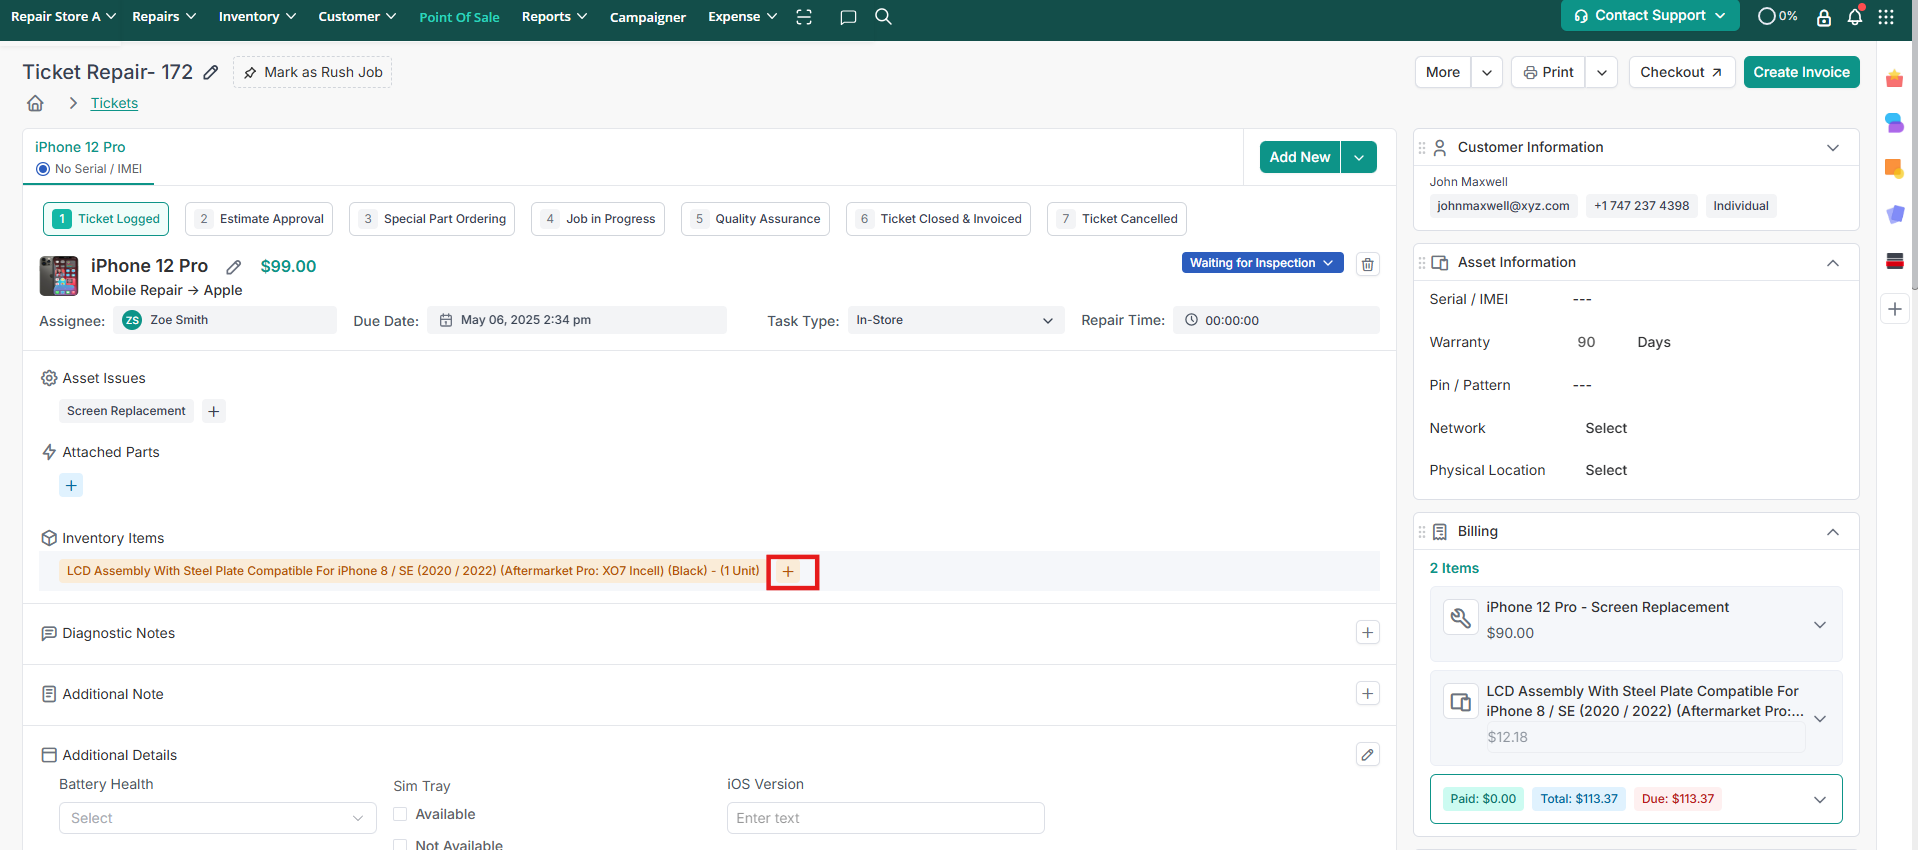
Task: Select Quality Assurance stage
Action: 755,219
